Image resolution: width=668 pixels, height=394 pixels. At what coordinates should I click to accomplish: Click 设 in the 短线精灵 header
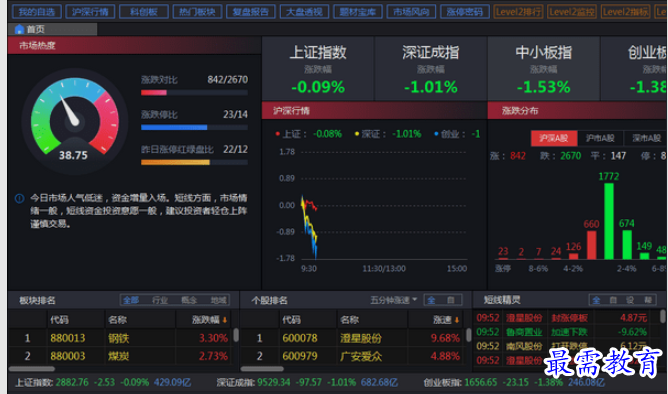pyautogui.click(x=631, y=300)
